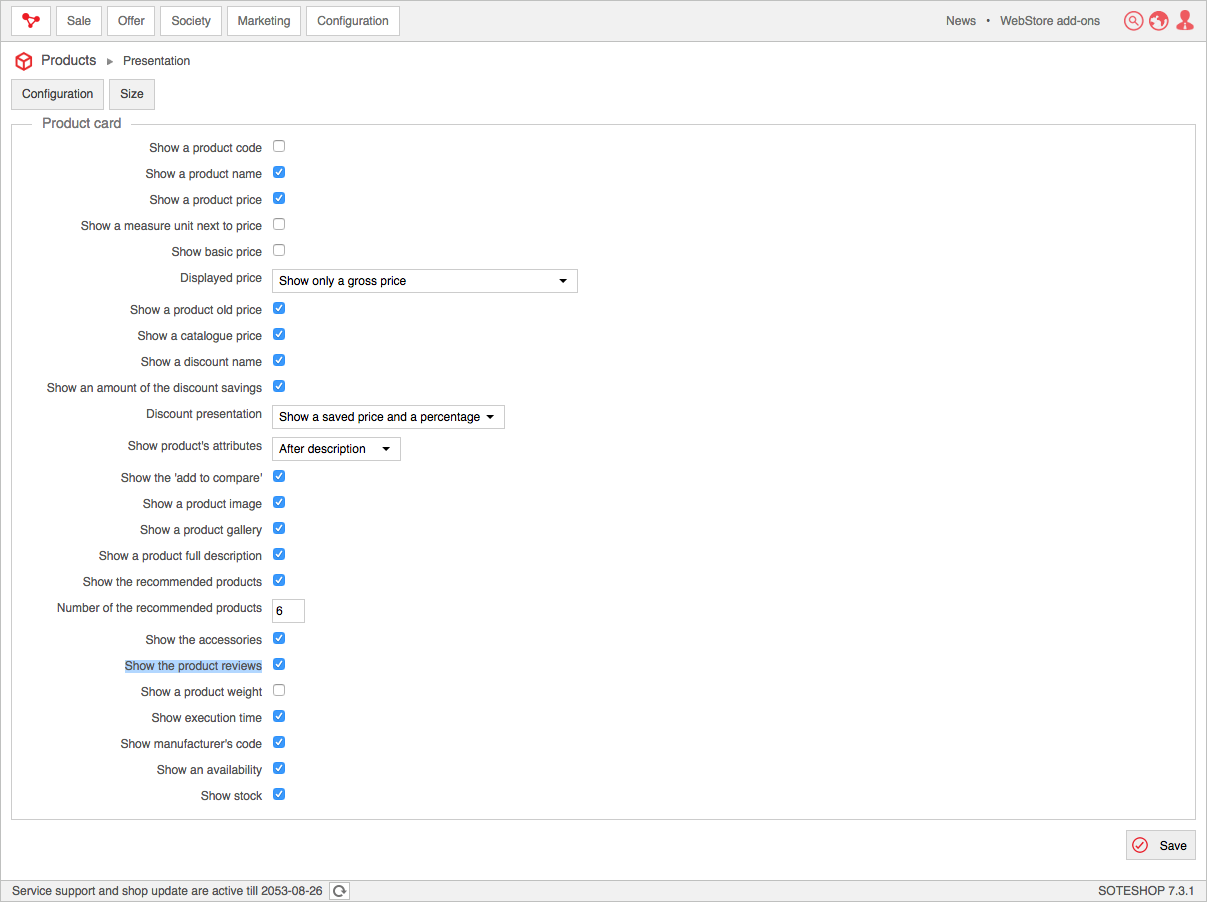Toggle Show the 'add to compare' checkbox
Viewport: 1207px width, 902px height.
[x=279, y=476]
